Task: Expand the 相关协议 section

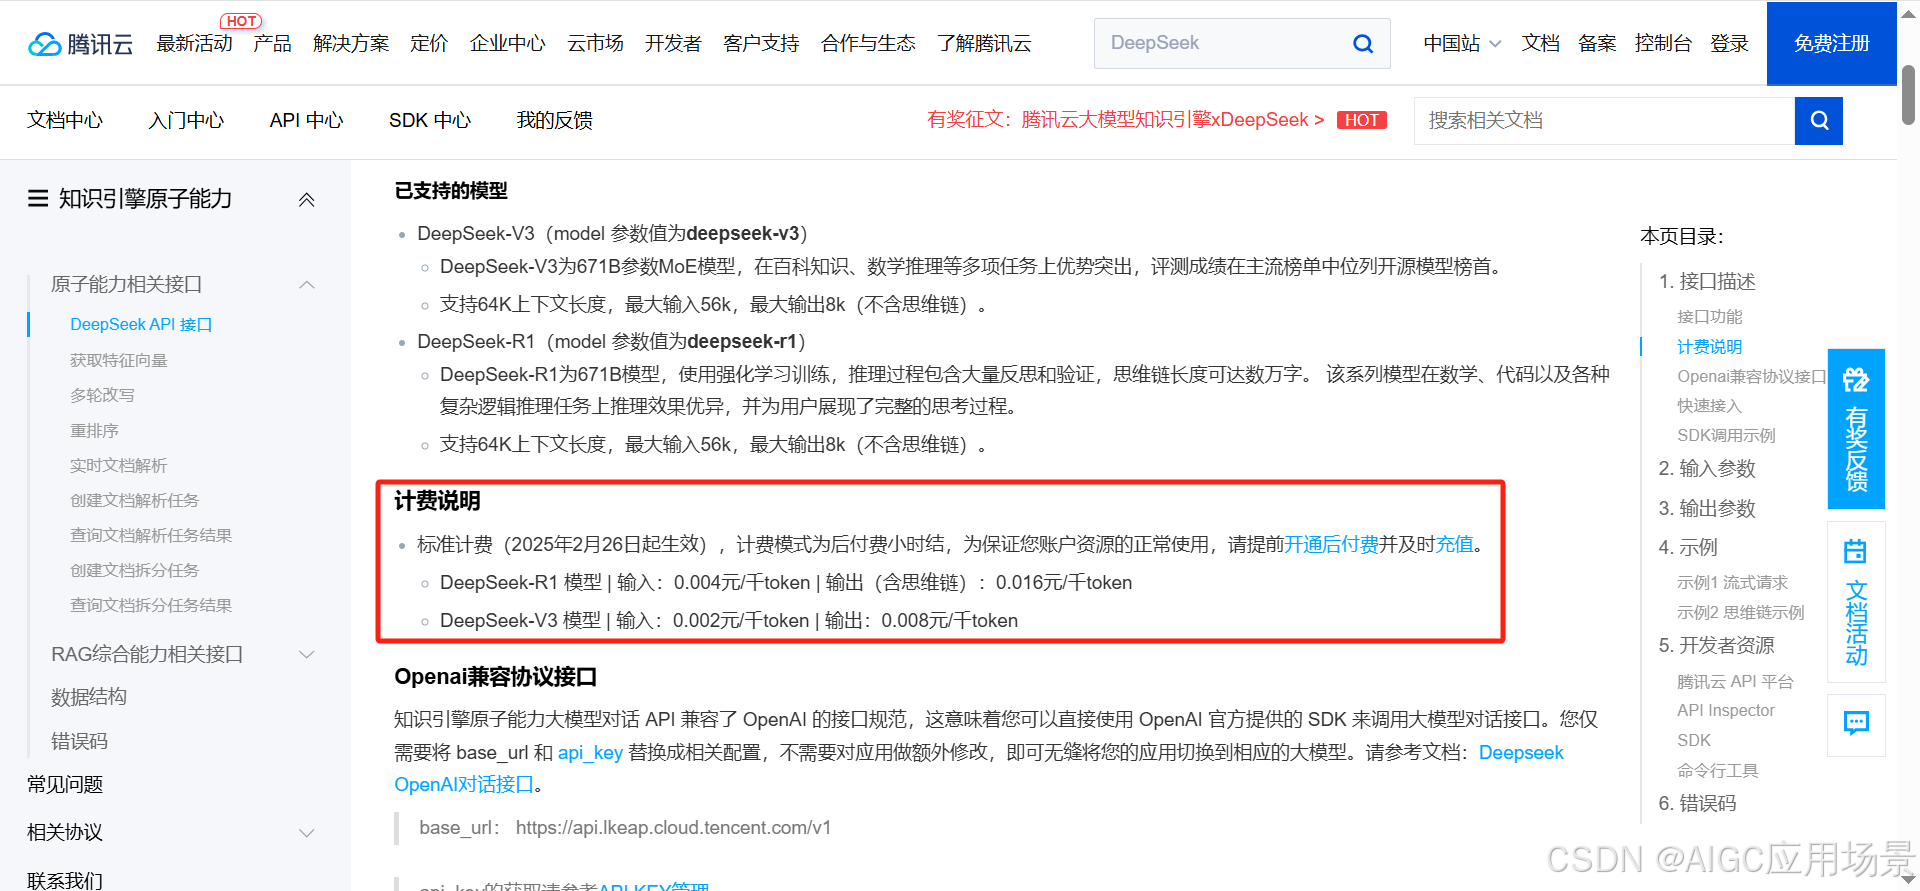Action: (x=307, y=833)
